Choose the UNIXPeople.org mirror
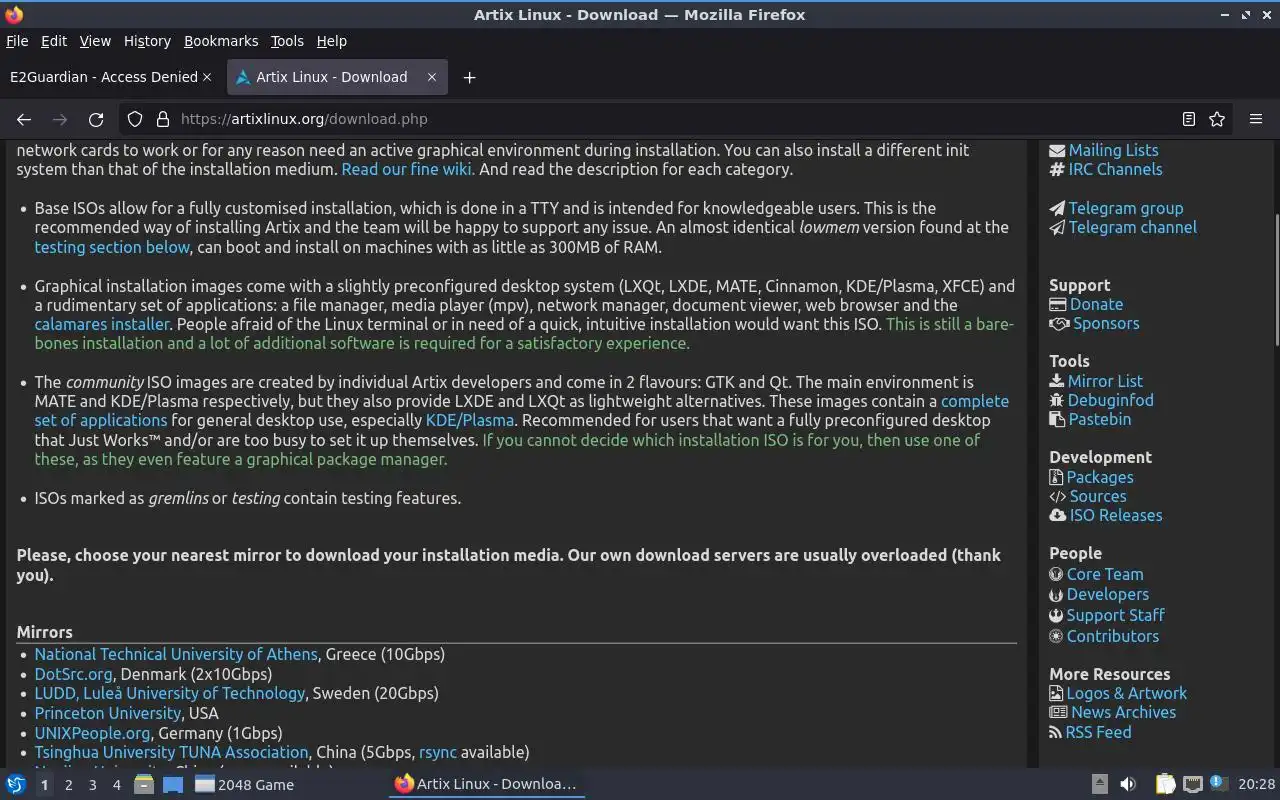Viewport: 1280px width, 800px height. tap(92, 733)
